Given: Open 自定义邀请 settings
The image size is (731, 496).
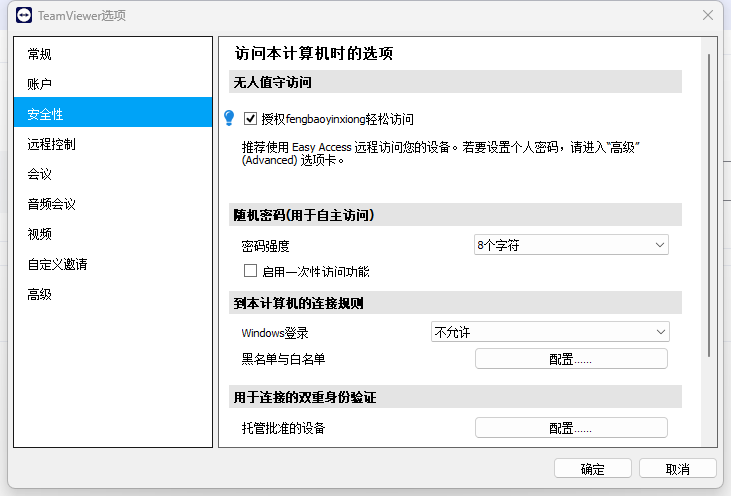Looking at the screenshot, I should pos(113,264).
